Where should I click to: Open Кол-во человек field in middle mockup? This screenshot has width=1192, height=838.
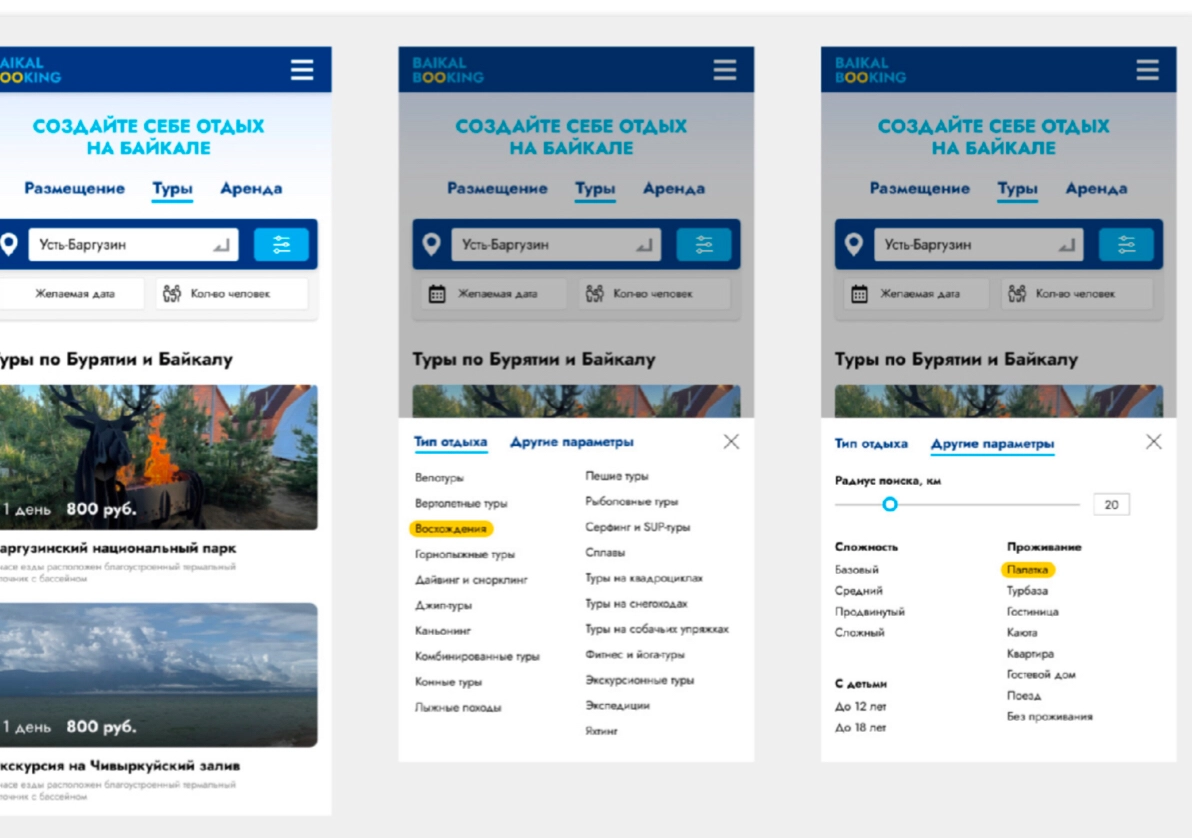655,294
